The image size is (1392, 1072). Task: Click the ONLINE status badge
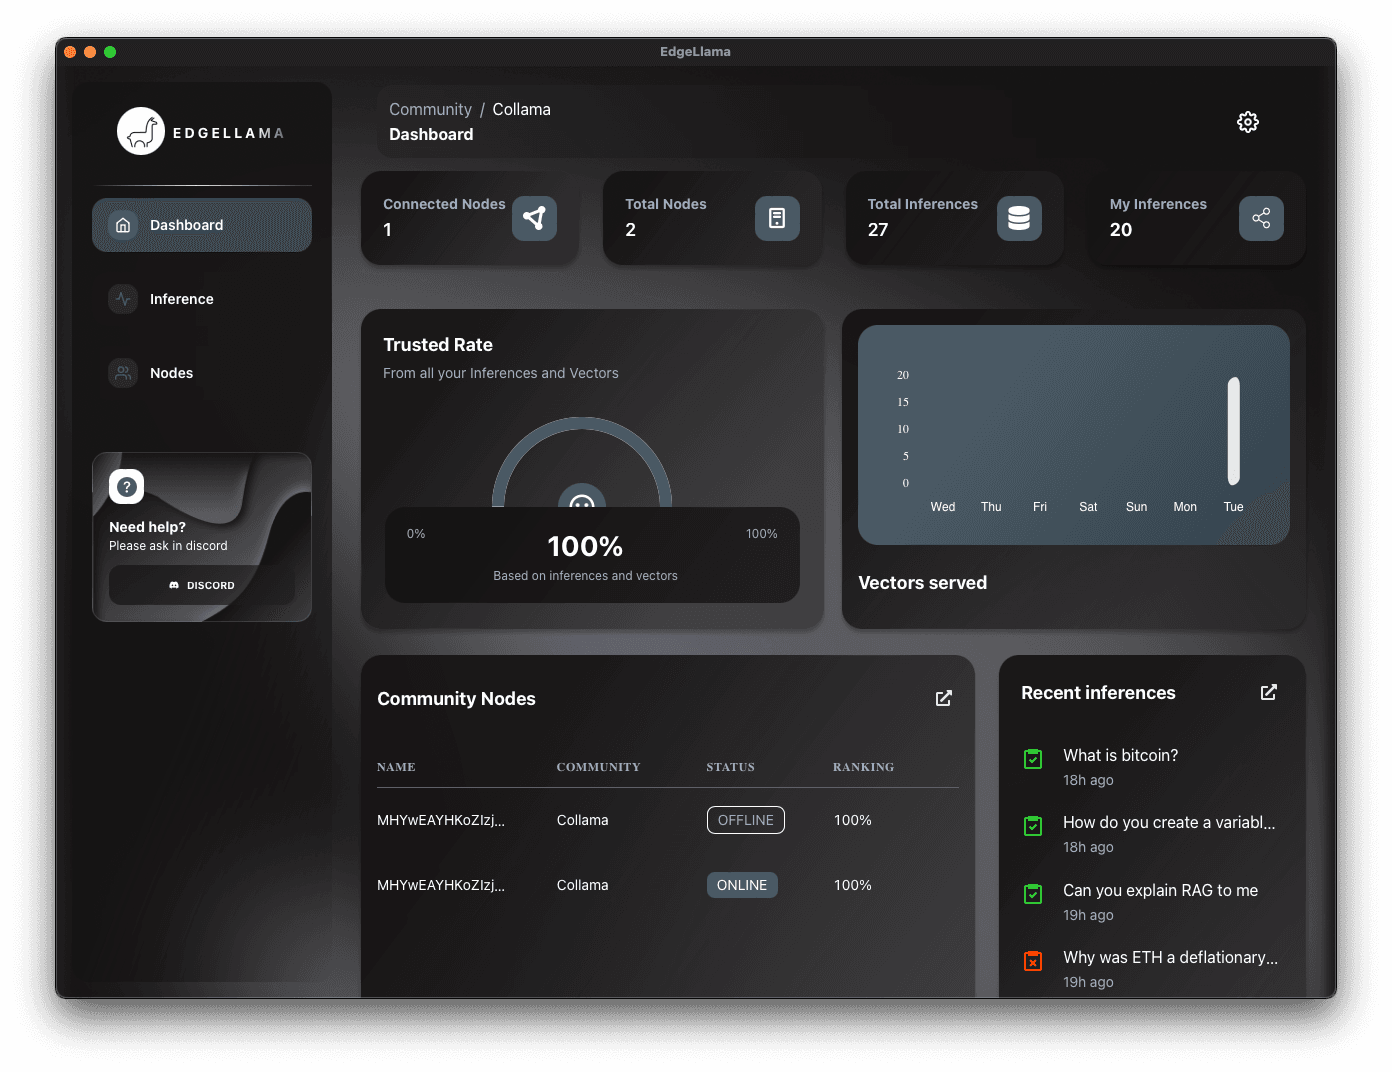742,885
